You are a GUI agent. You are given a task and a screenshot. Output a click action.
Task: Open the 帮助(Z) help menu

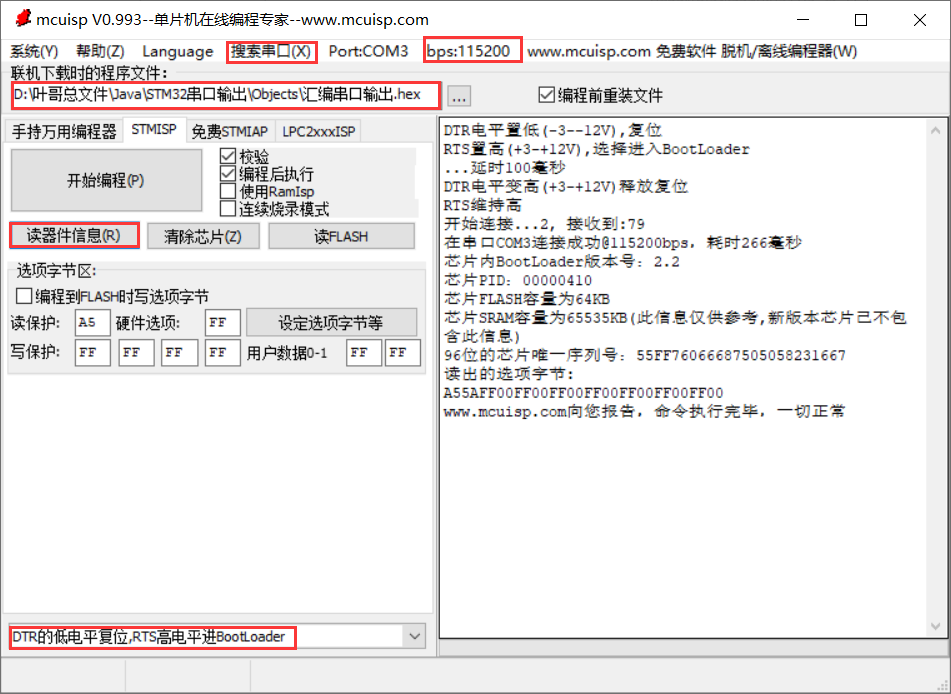[x=99, y=51]
